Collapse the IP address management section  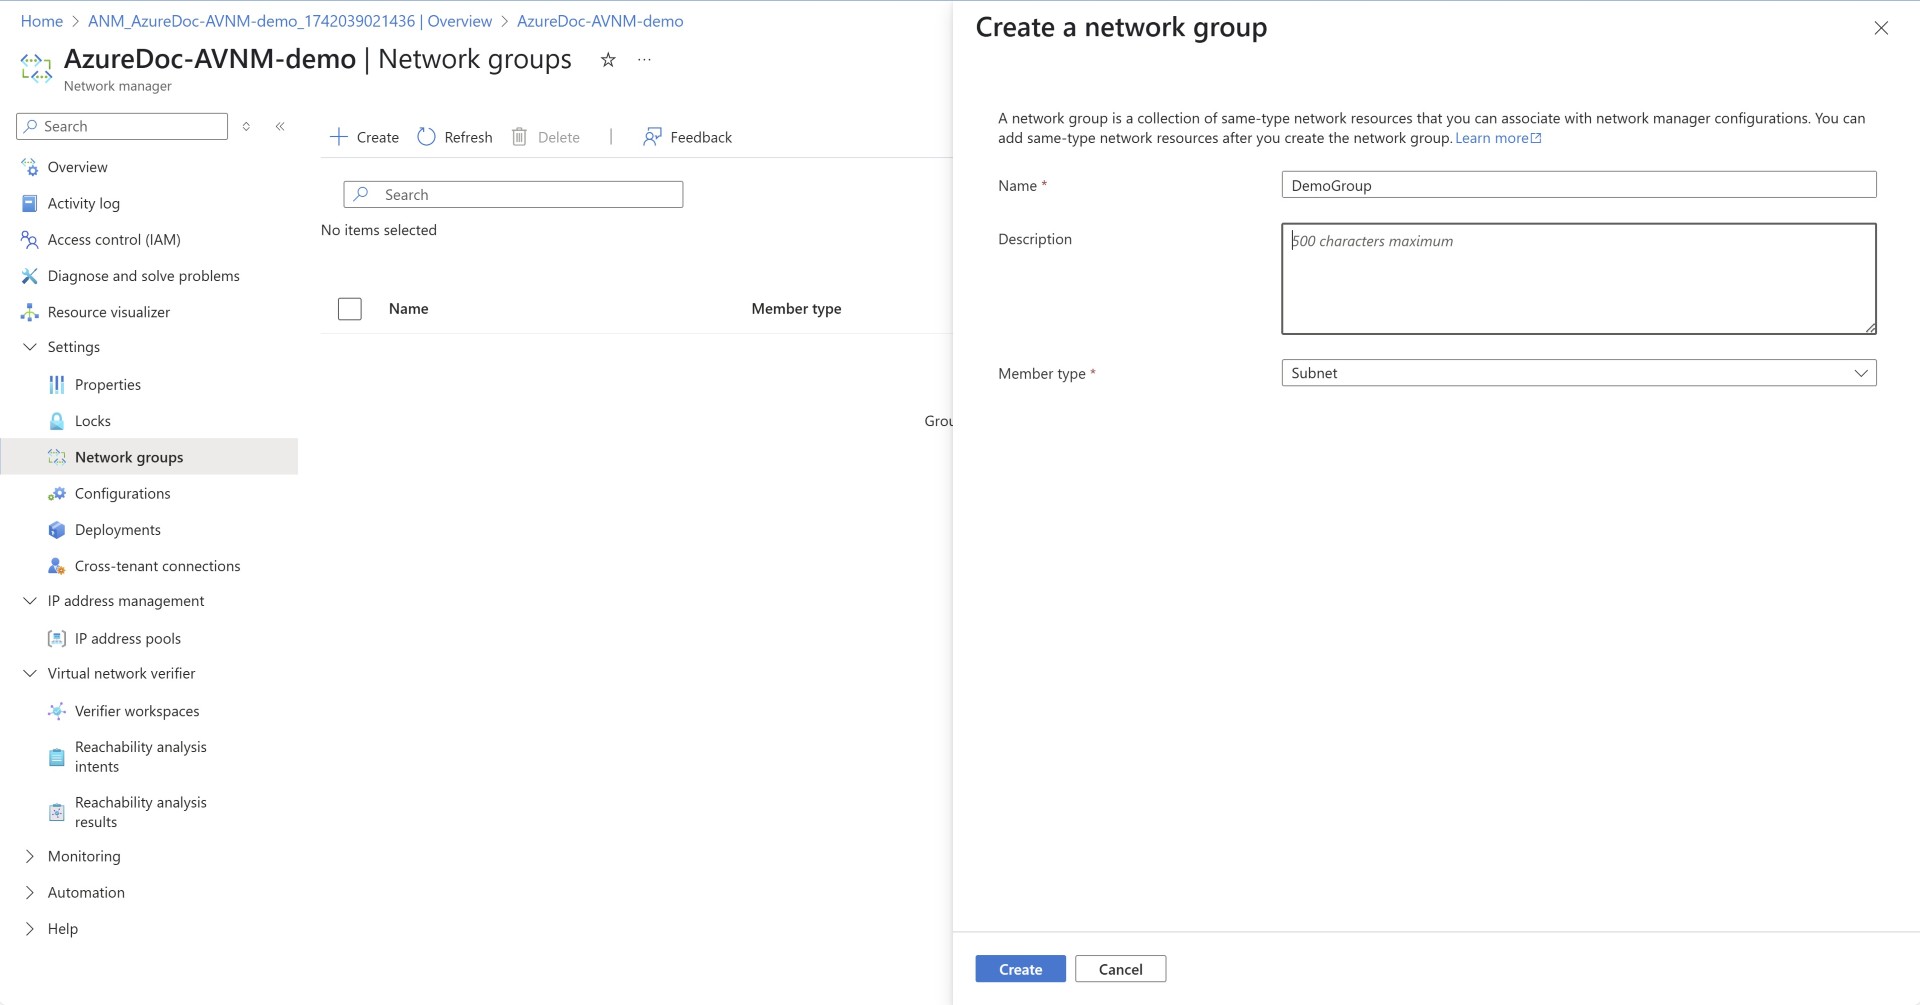29,601
